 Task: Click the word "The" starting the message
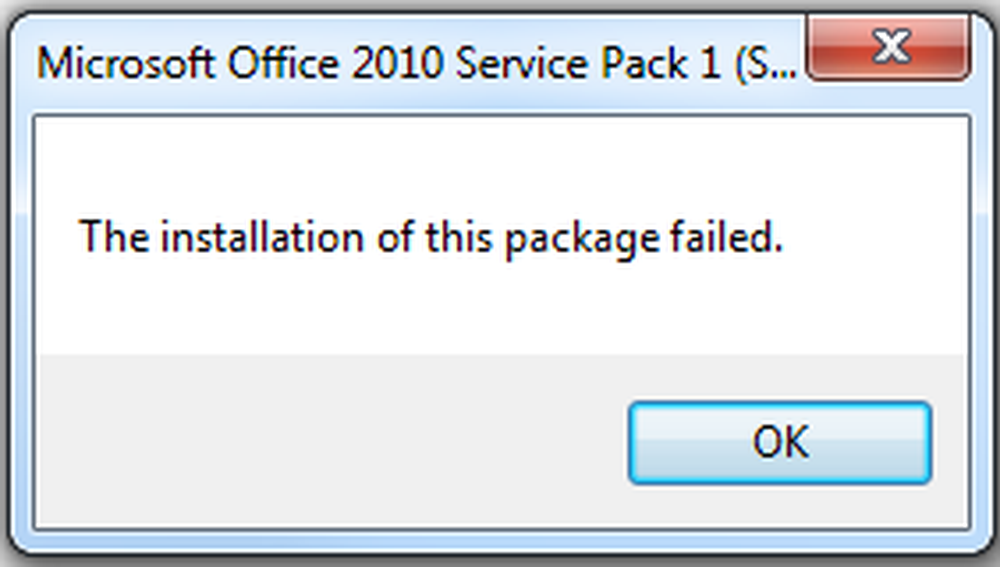(114, 236)
